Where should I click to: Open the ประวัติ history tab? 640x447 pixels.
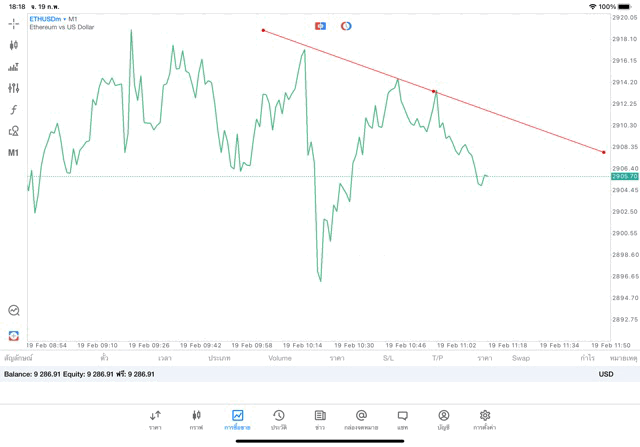pyautogui.click(x=278, y=419)
